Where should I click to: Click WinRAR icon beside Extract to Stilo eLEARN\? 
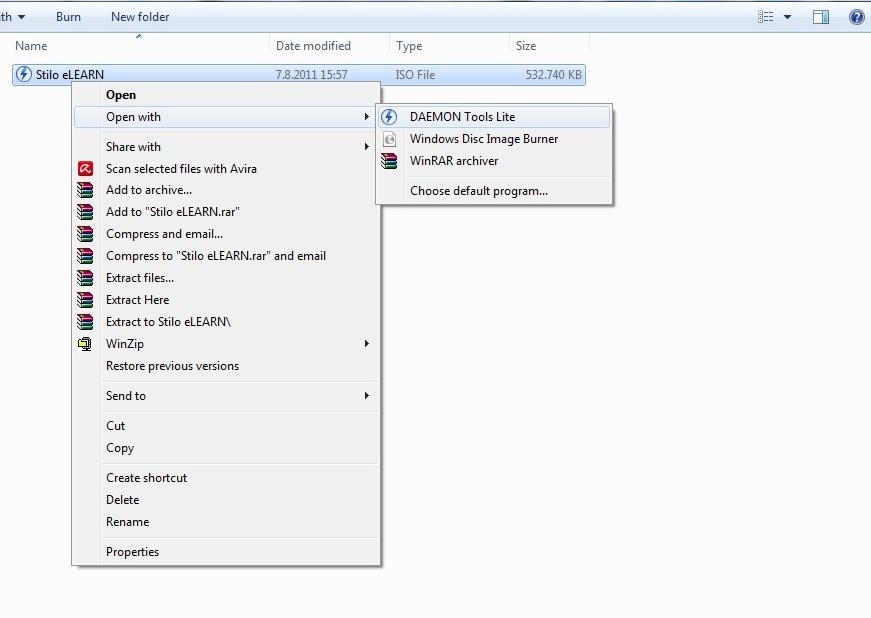85,321
